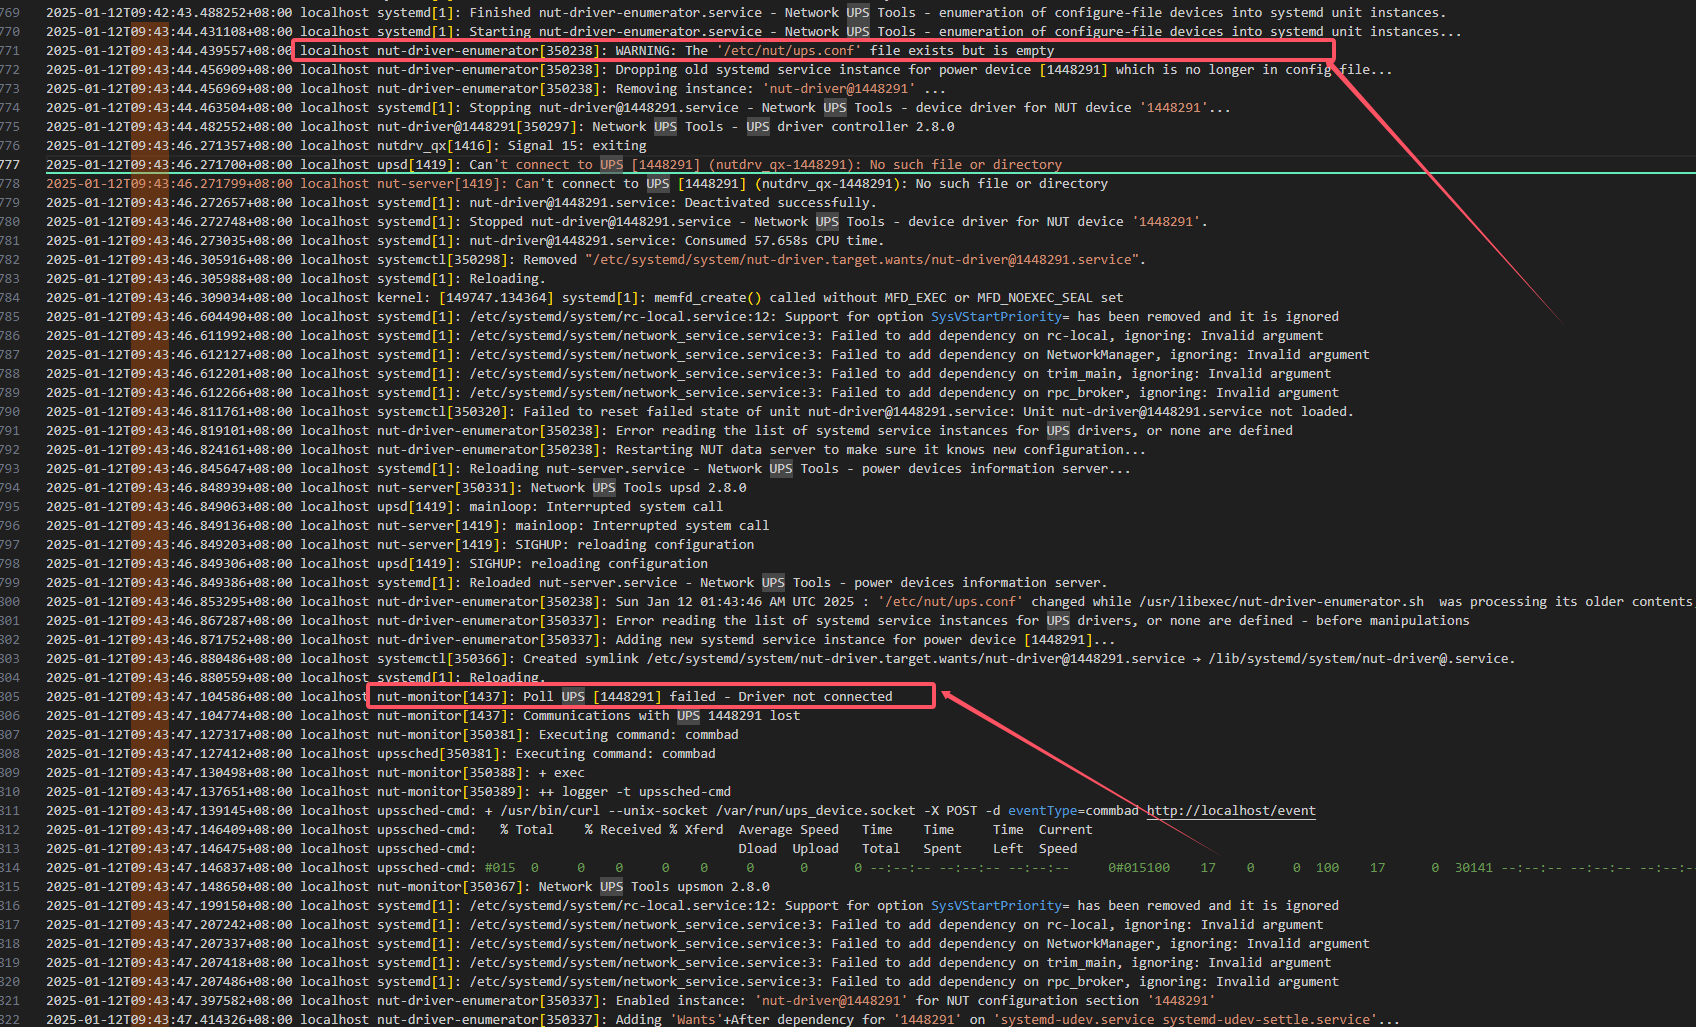This screenshot has width=1696, height=1027.
Task: Select the 'Starting nut-driver-enumerator.service' log line
Action: point(754,32)
